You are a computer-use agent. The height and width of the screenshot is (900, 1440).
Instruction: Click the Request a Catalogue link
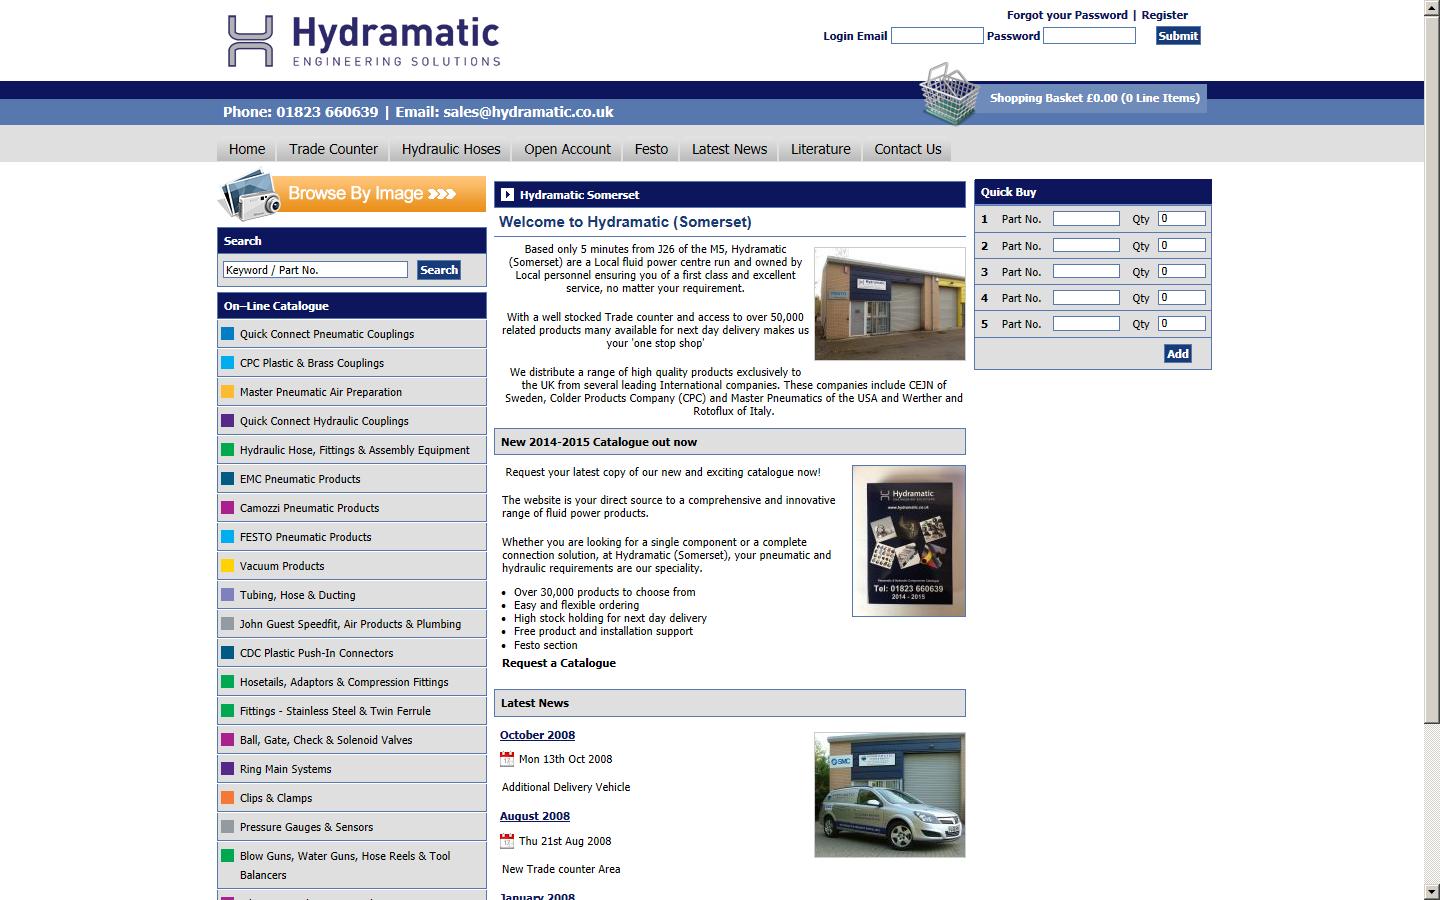click(558, 662)
